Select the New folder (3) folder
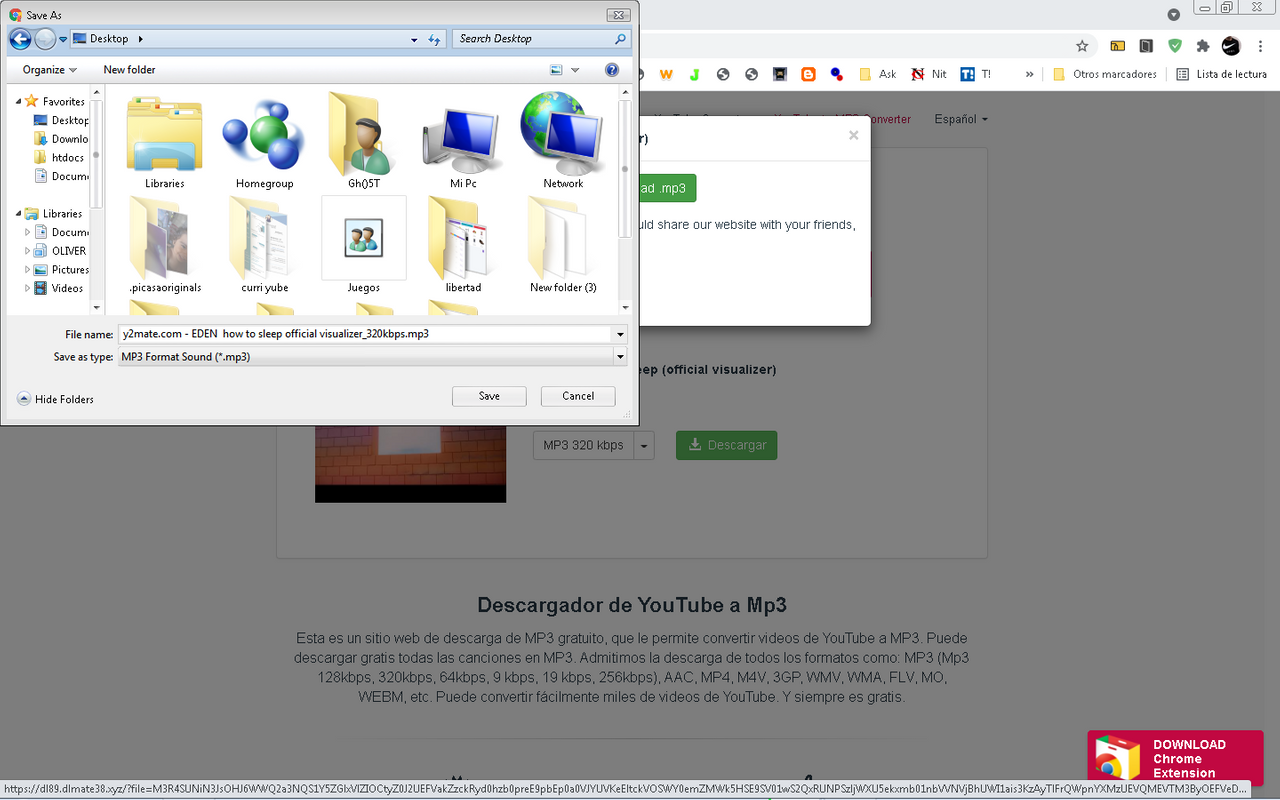 pyautogui.click(x=563, y=245)
